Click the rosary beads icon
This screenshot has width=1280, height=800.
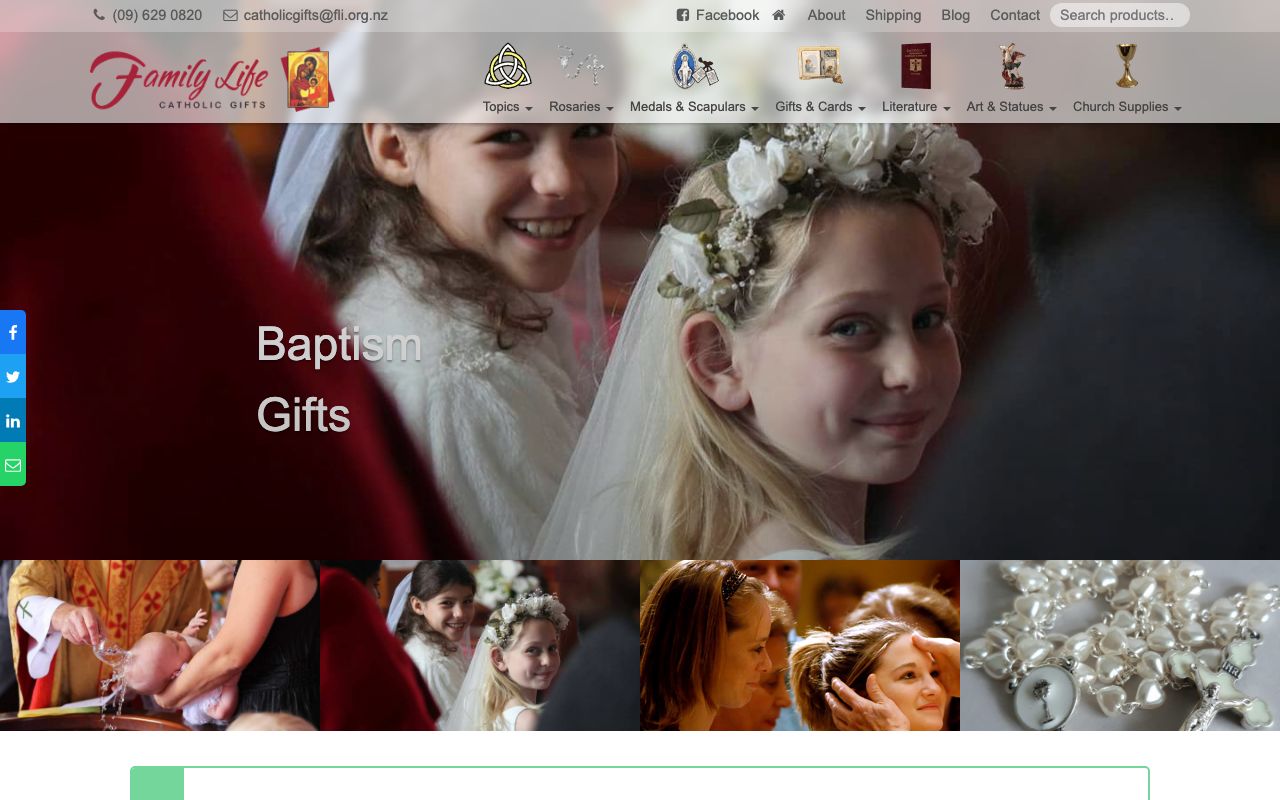point(581,66)
